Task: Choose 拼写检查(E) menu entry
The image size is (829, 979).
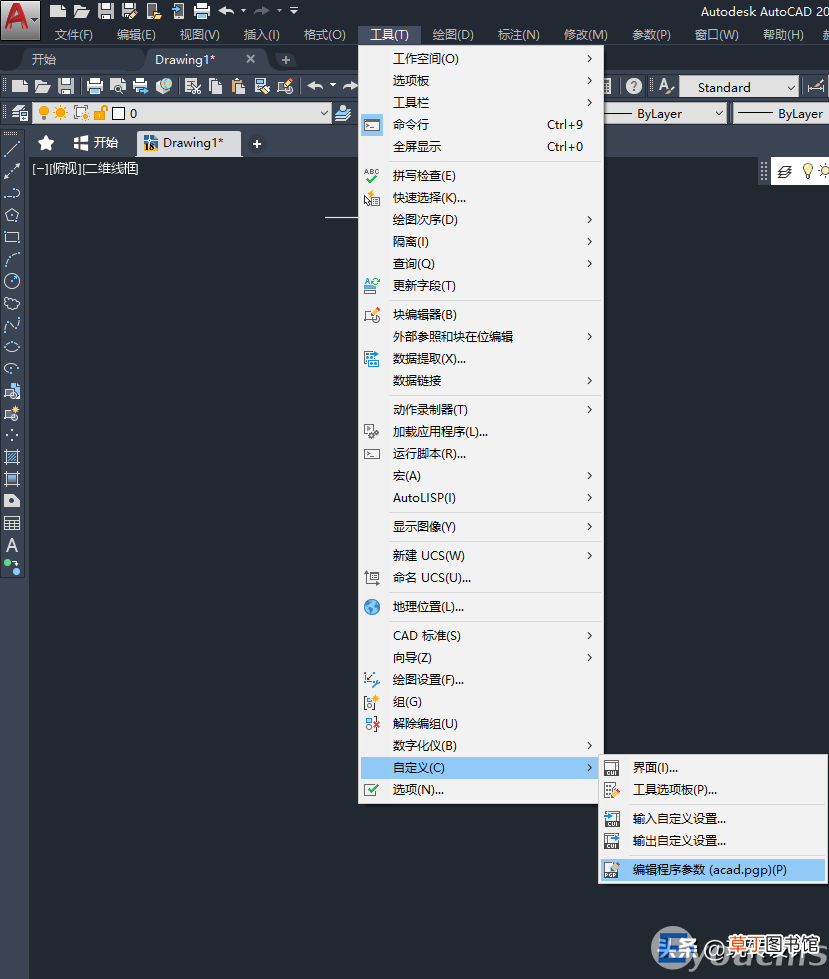Action: (481, 176)
